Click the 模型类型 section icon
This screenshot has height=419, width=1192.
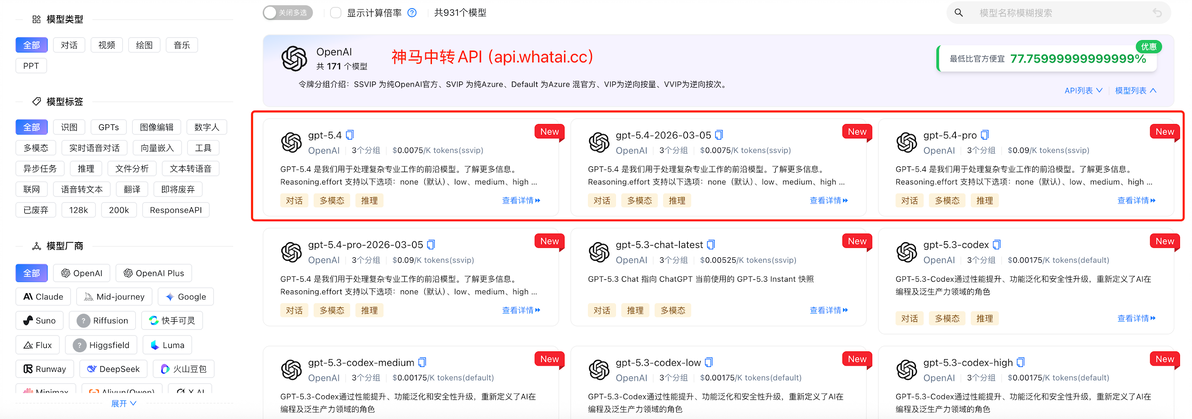pos(36,18)
